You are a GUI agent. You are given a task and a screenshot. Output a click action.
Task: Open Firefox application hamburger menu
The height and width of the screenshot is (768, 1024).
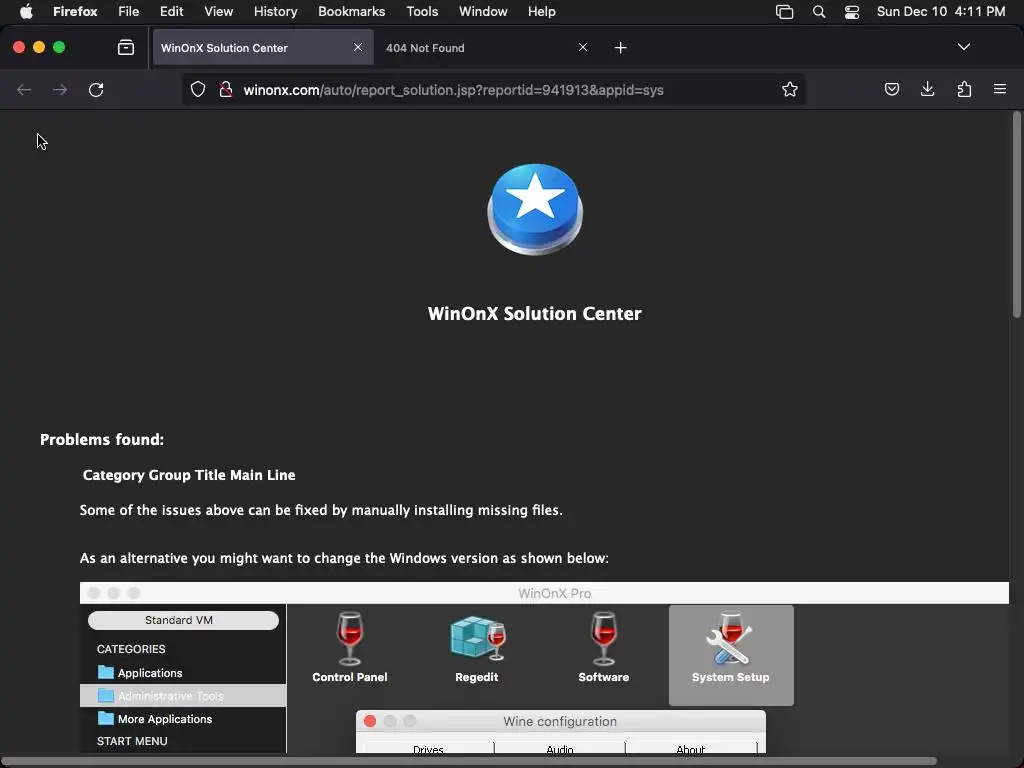click(1000, 89)
